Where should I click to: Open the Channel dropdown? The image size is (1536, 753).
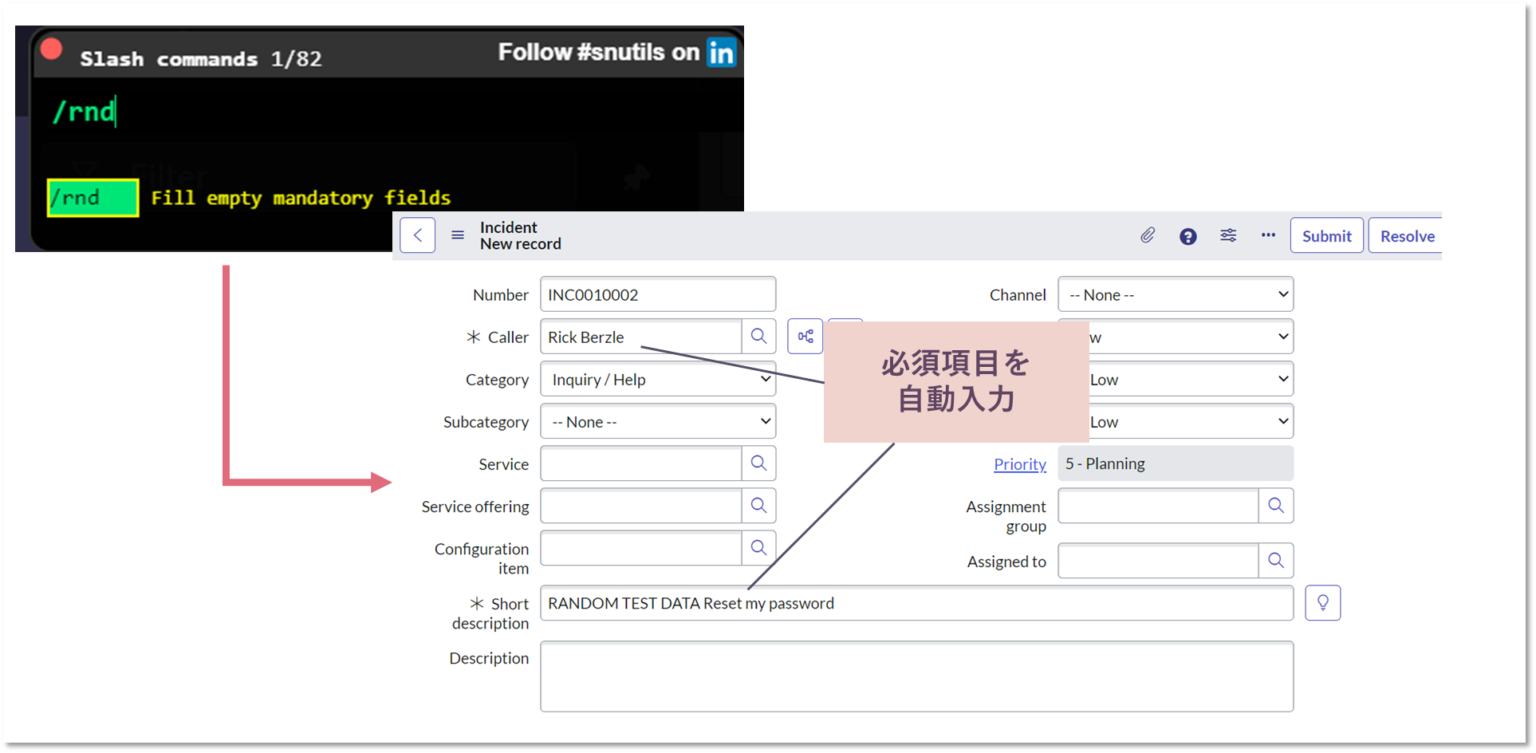[1176, 293]
